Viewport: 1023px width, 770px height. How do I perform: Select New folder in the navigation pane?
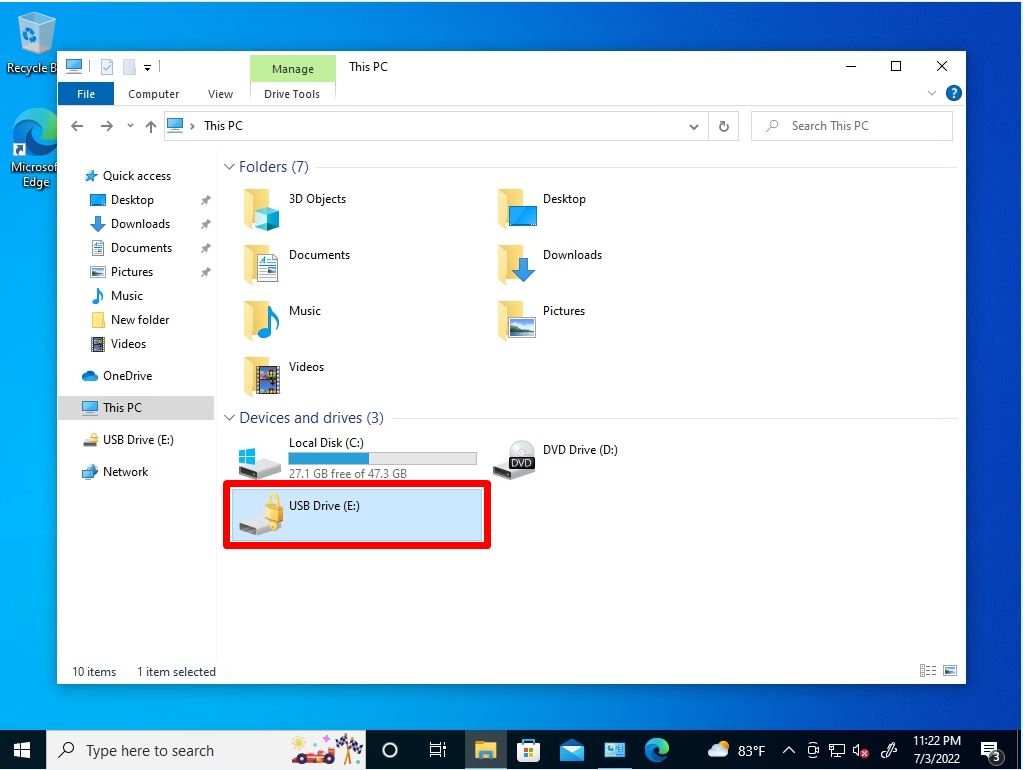coord(140,320)
